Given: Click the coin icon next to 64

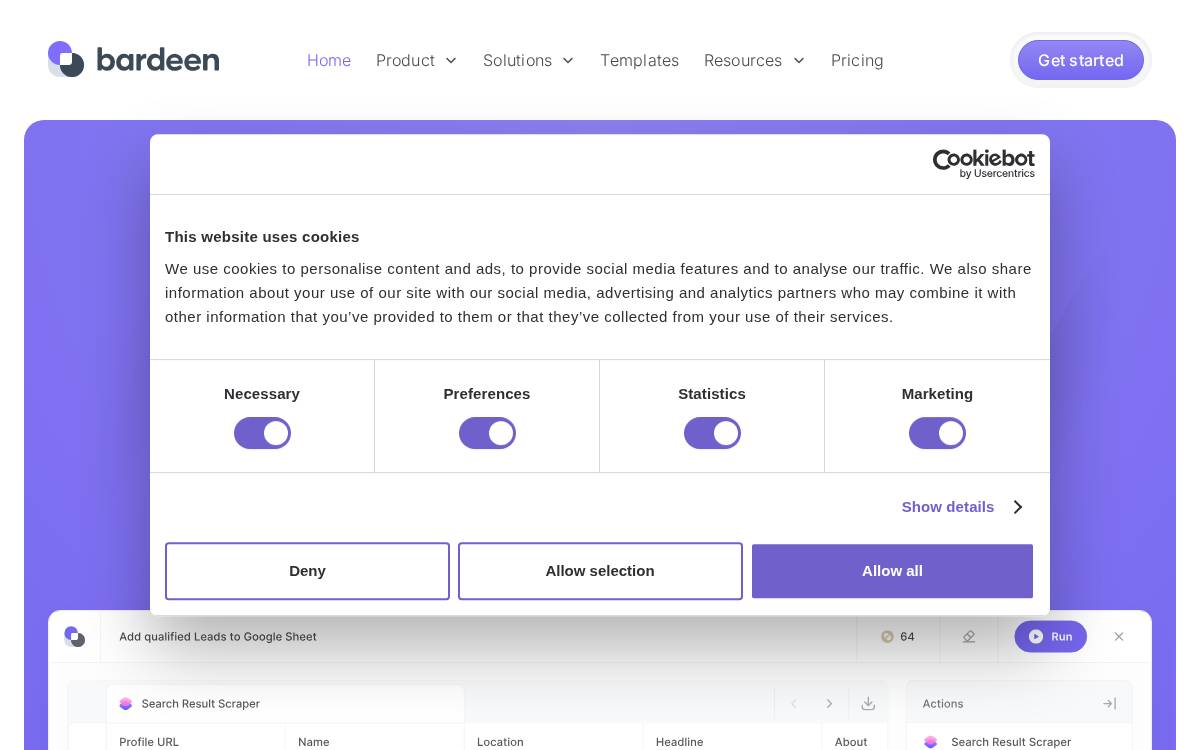Looking at the screenshot, I should tap(887, 636).
